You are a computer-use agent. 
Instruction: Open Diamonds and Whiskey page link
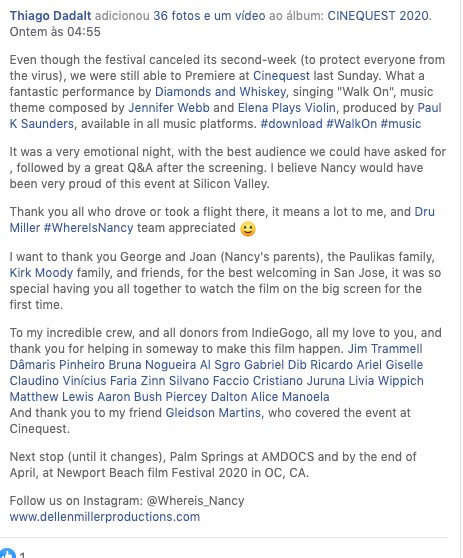(x=221, y=92)
